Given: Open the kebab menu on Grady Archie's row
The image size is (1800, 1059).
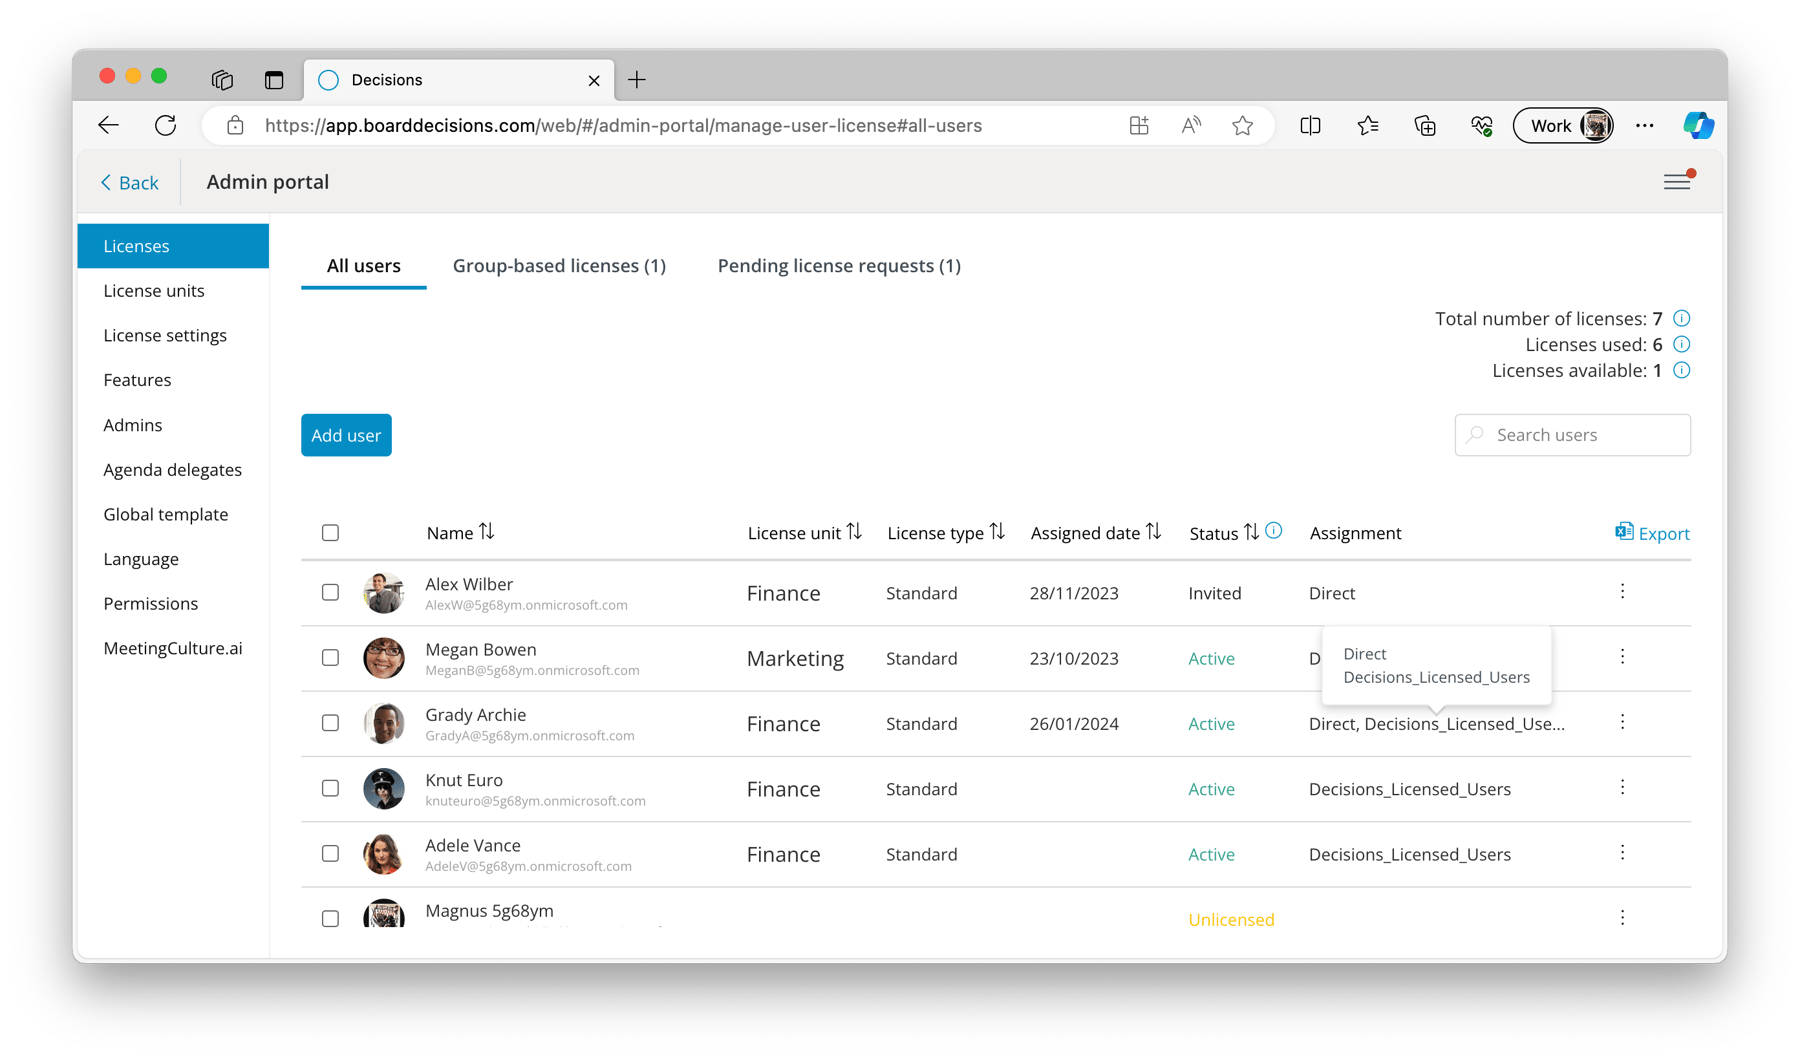Looking at the screenshot, I should click(x=1622, y=722).
